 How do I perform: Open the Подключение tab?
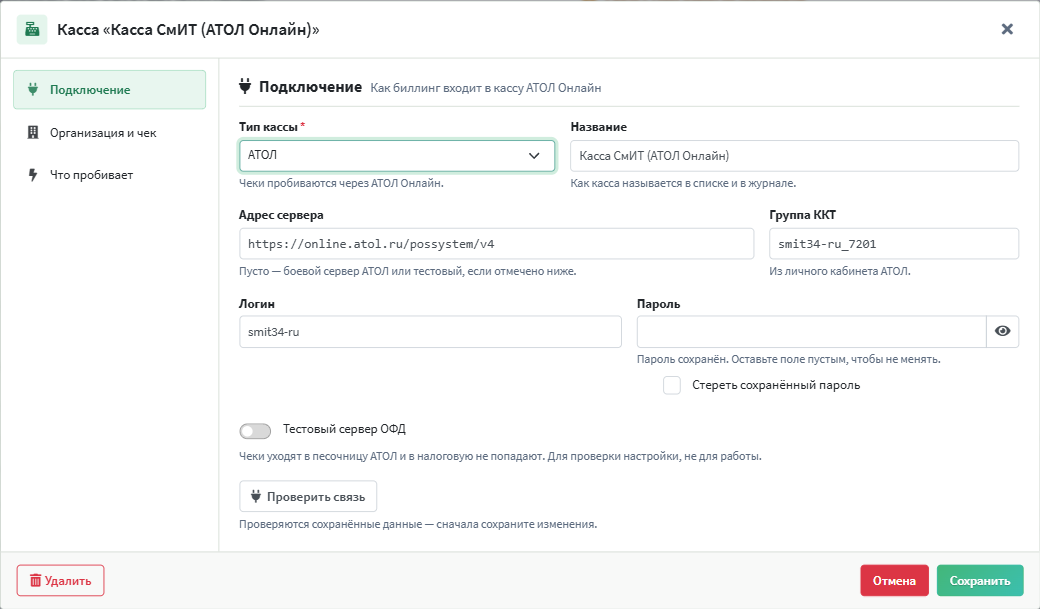[x=109, y=90]
